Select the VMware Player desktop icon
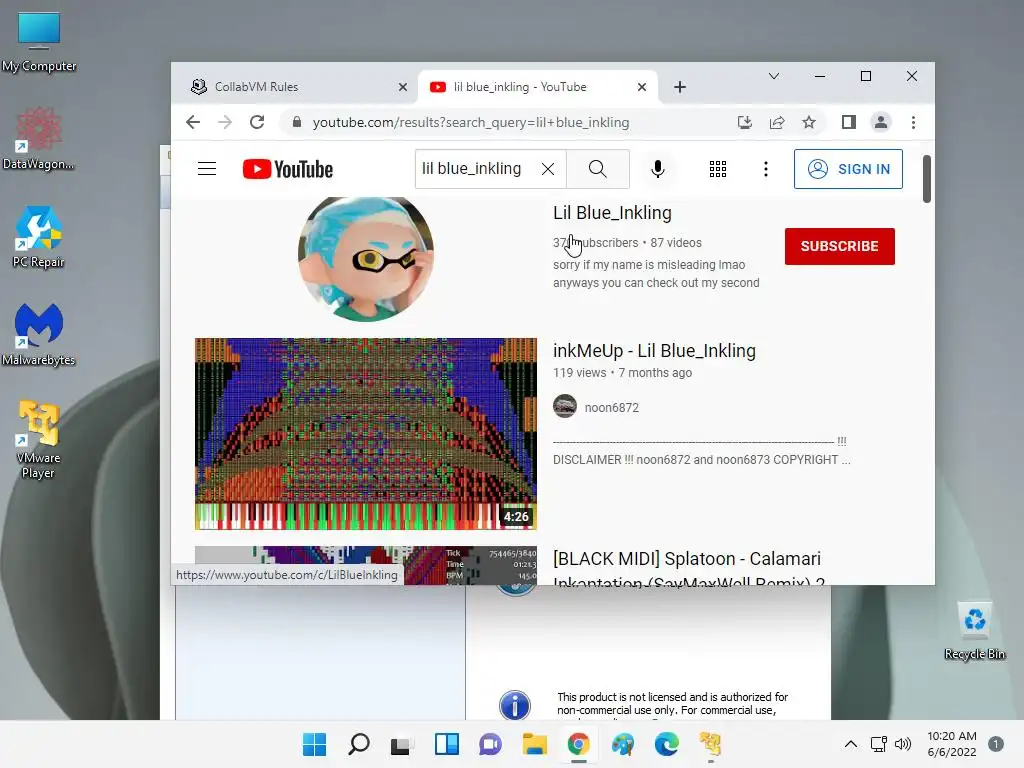The image size is (1024, 768). (39, 440)
